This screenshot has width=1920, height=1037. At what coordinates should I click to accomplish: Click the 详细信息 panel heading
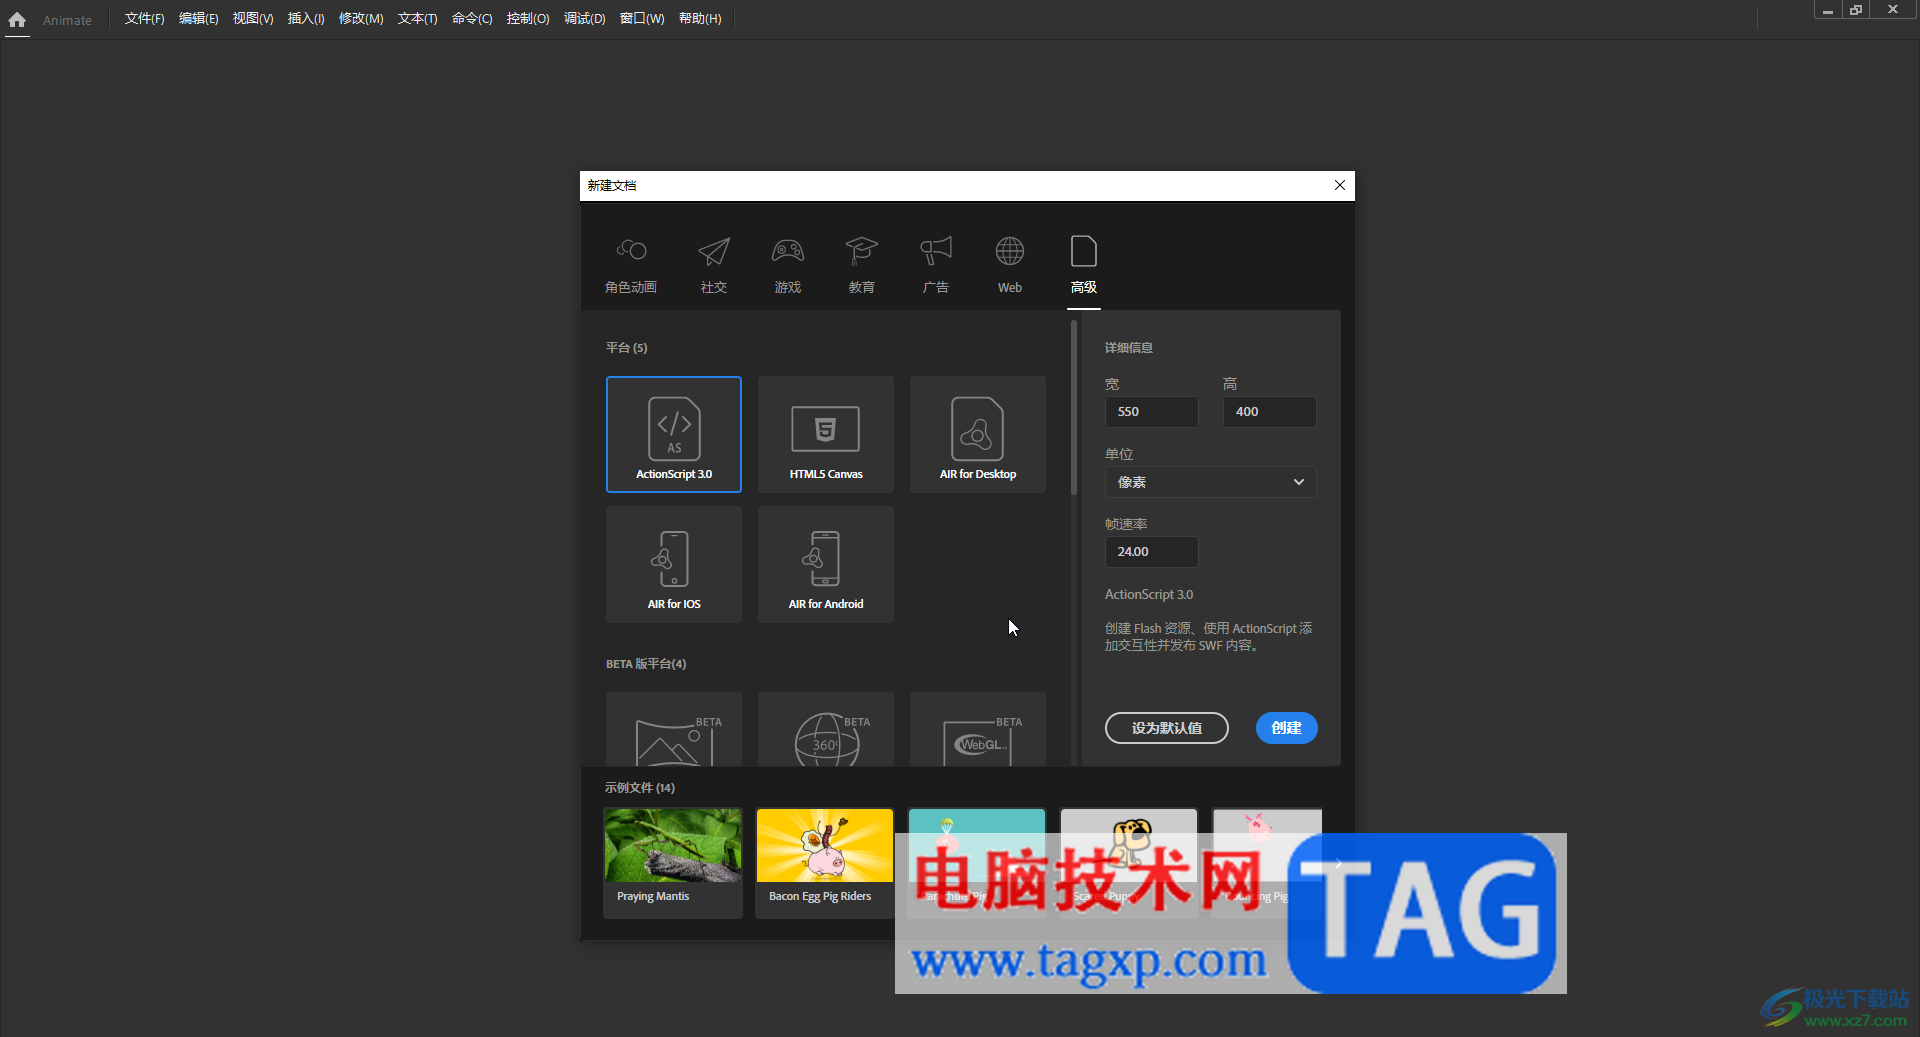pyautogui.click(x=1129, y=348)
